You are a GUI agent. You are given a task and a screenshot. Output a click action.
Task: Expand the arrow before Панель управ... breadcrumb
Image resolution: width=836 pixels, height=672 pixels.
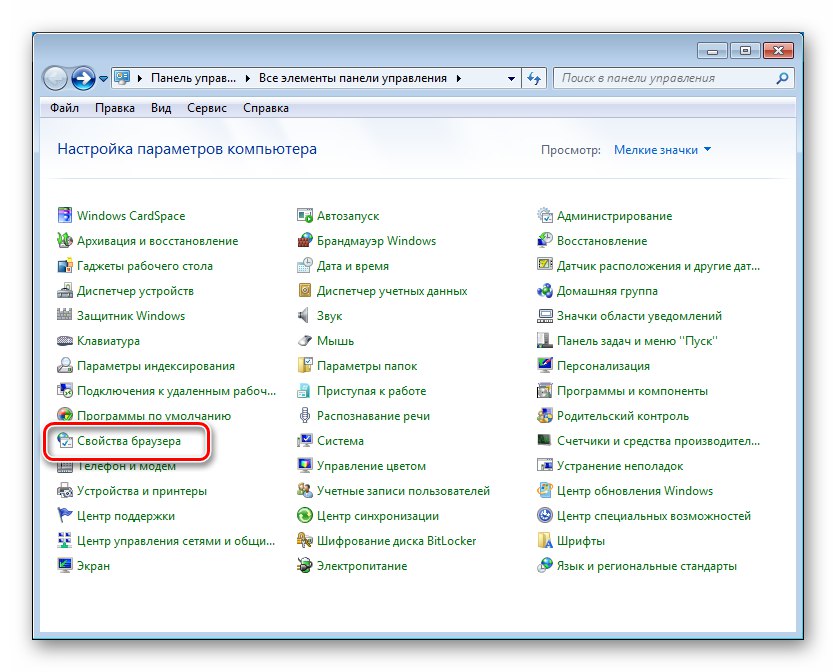(x=140, y=78)
